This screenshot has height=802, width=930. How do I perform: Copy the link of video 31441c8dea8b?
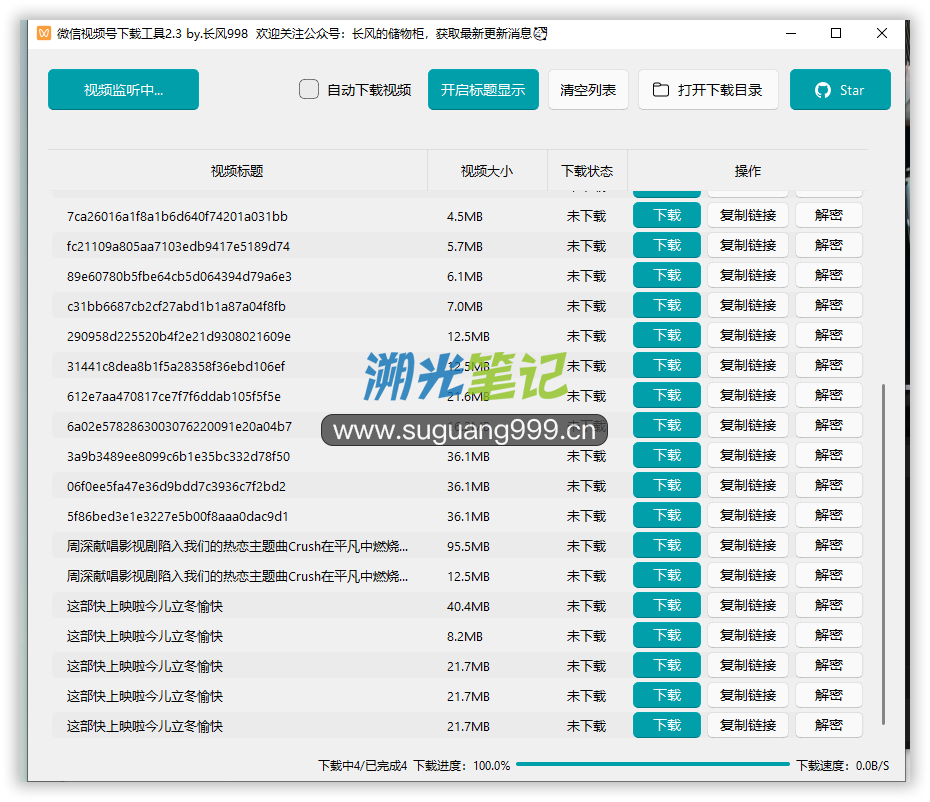tap(748, 365)
